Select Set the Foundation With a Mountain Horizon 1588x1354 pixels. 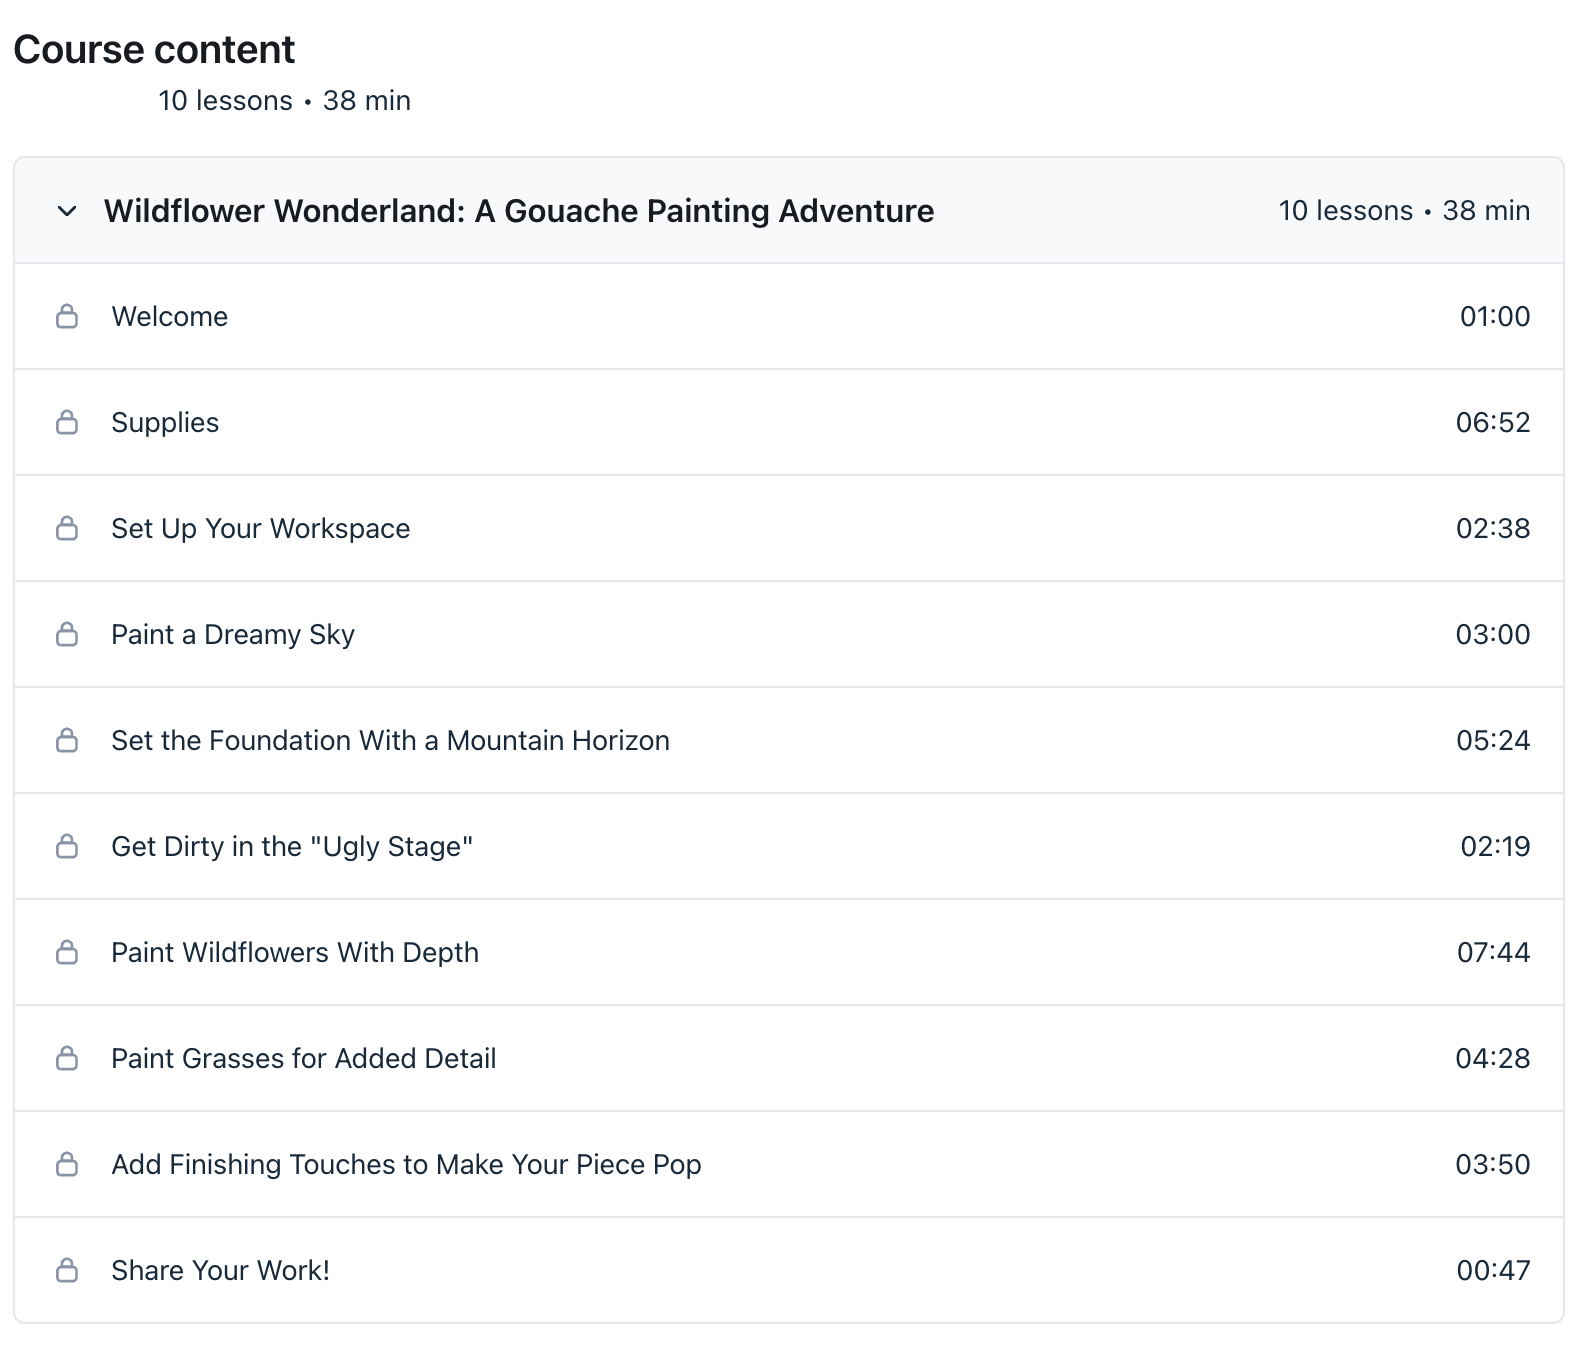tap(390, 741)
